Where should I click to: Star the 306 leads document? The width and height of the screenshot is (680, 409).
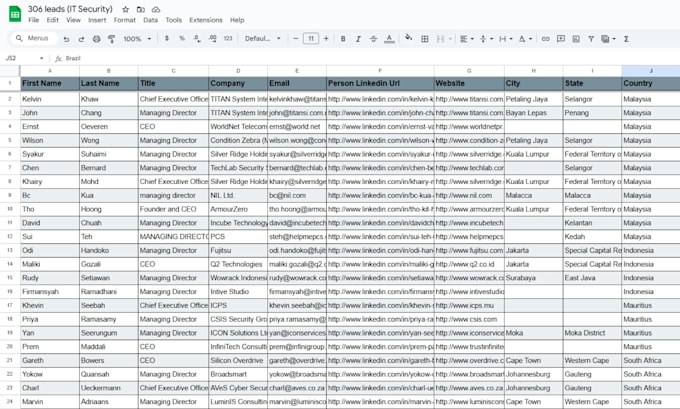click(125, 9)
